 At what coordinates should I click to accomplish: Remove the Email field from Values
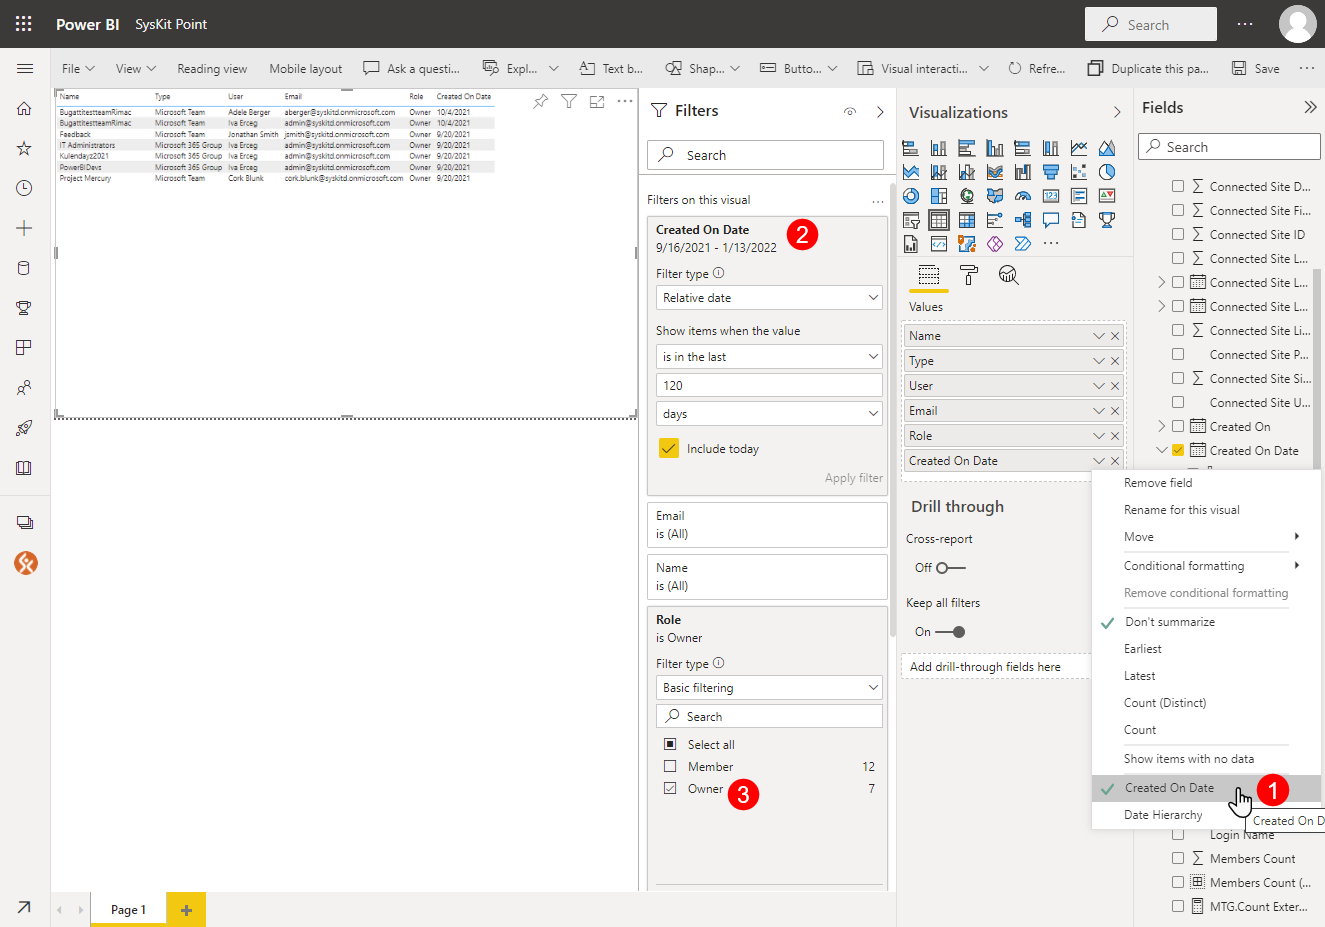pyautogui.click(x=1115, y=411)
